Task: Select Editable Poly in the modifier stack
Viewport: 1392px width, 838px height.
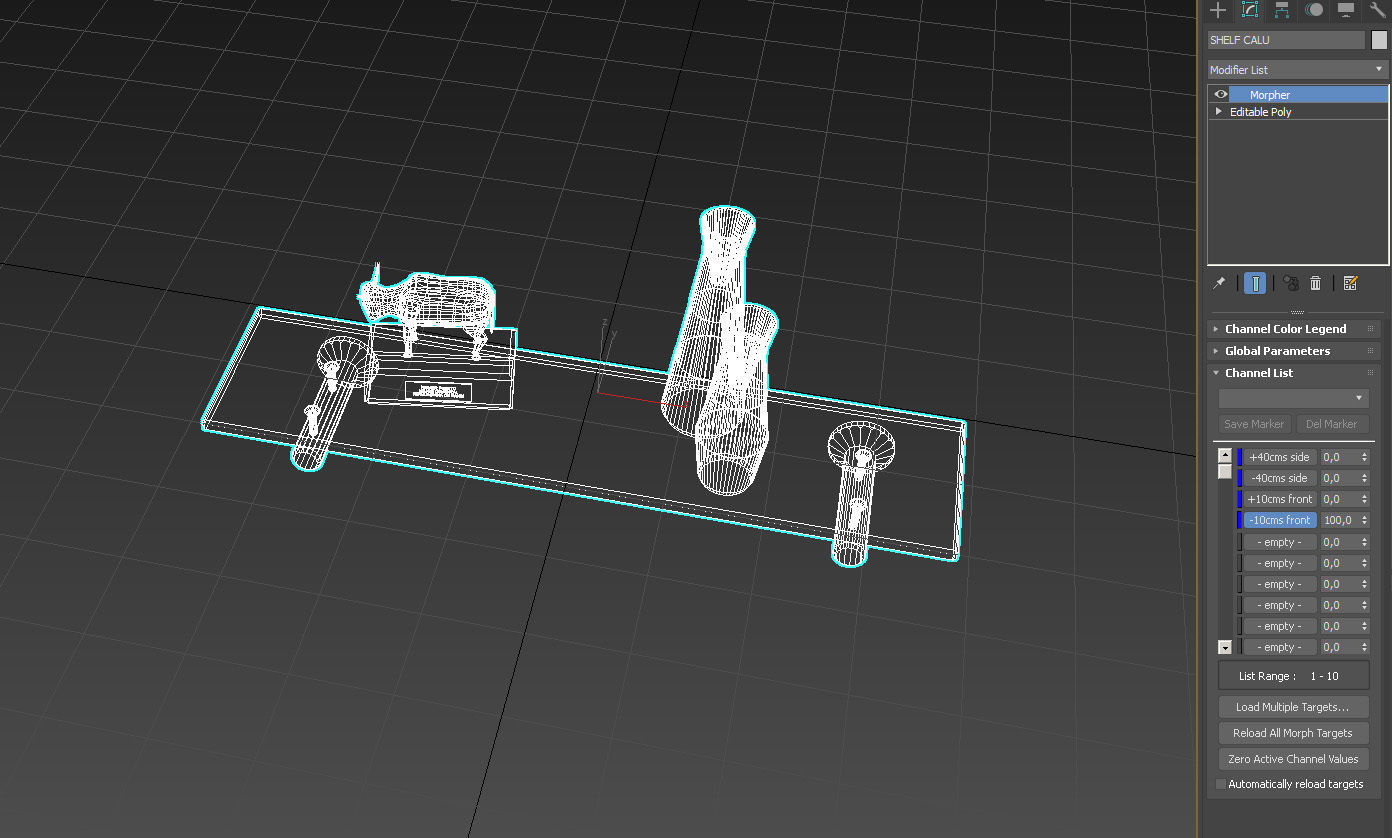Action: tap(1260, 112)
